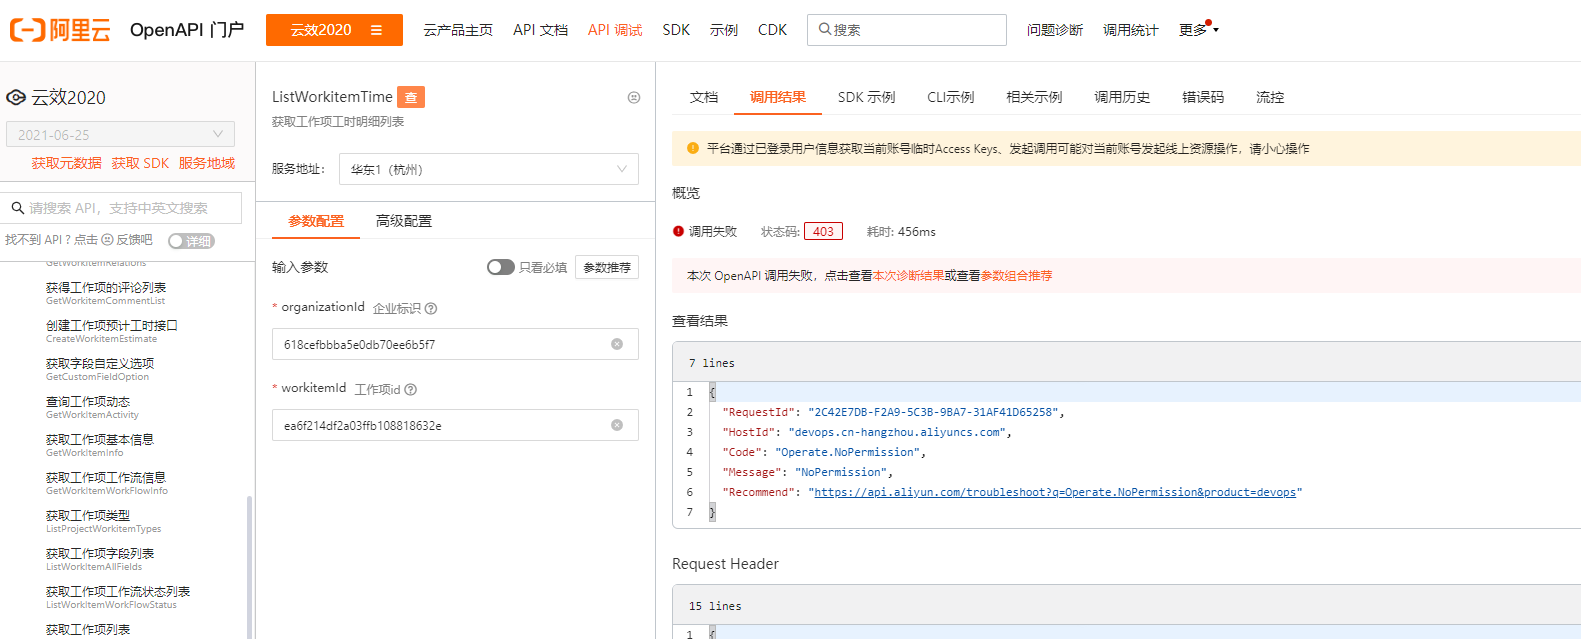Click the help icon next to organizationId
This screenshot has width=1581, height=639.
coord(431,309)
